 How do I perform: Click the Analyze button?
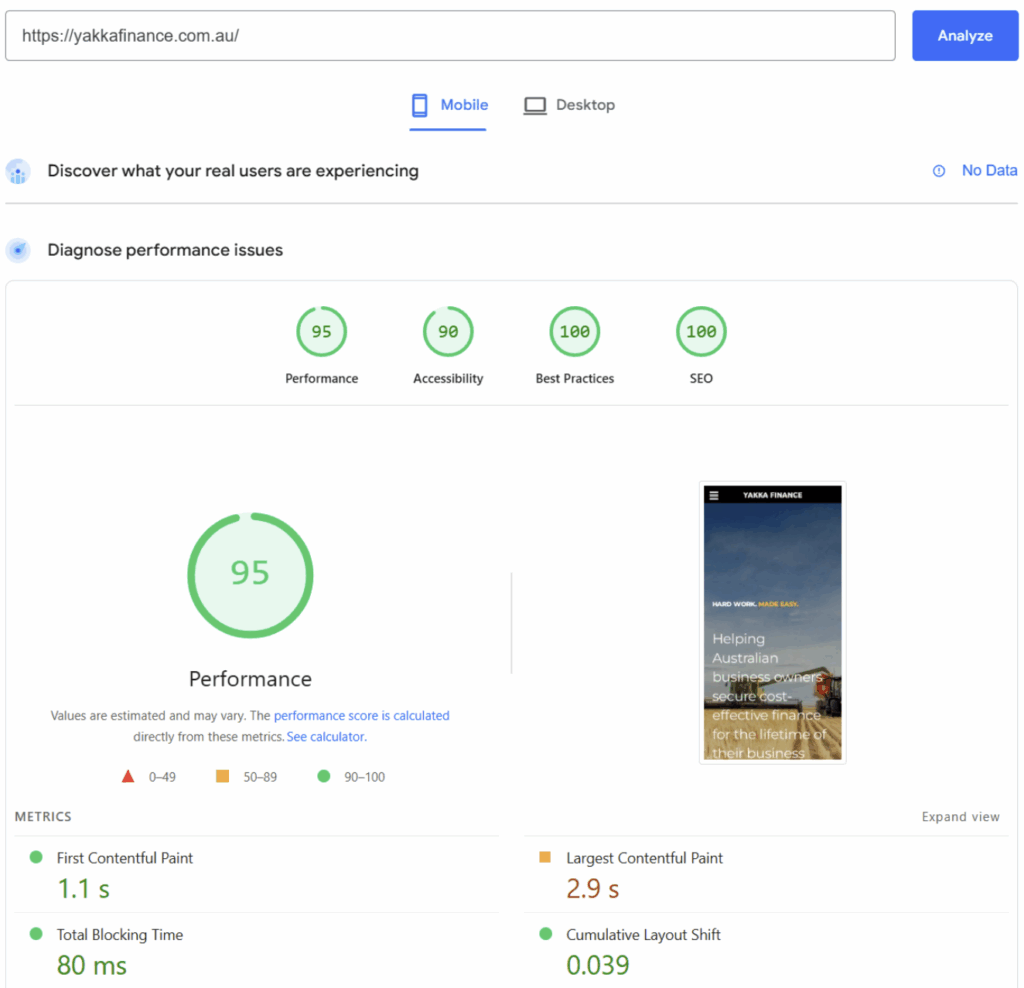pos(964,36)
